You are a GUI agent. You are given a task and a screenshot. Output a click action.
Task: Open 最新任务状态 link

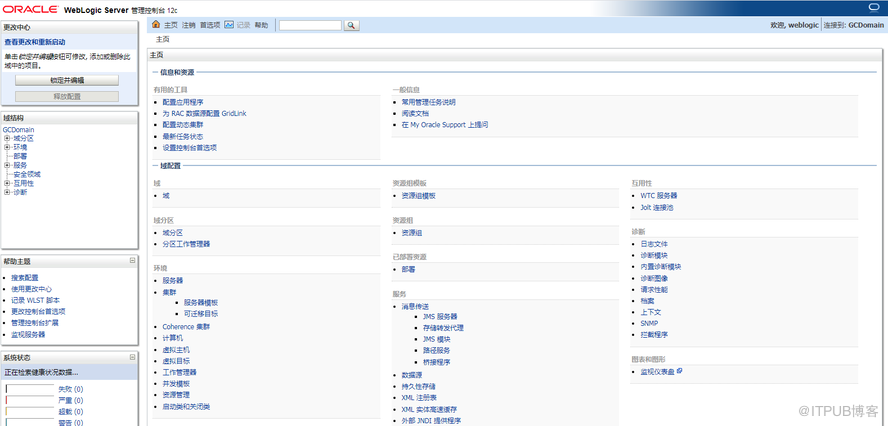point(182,137)
